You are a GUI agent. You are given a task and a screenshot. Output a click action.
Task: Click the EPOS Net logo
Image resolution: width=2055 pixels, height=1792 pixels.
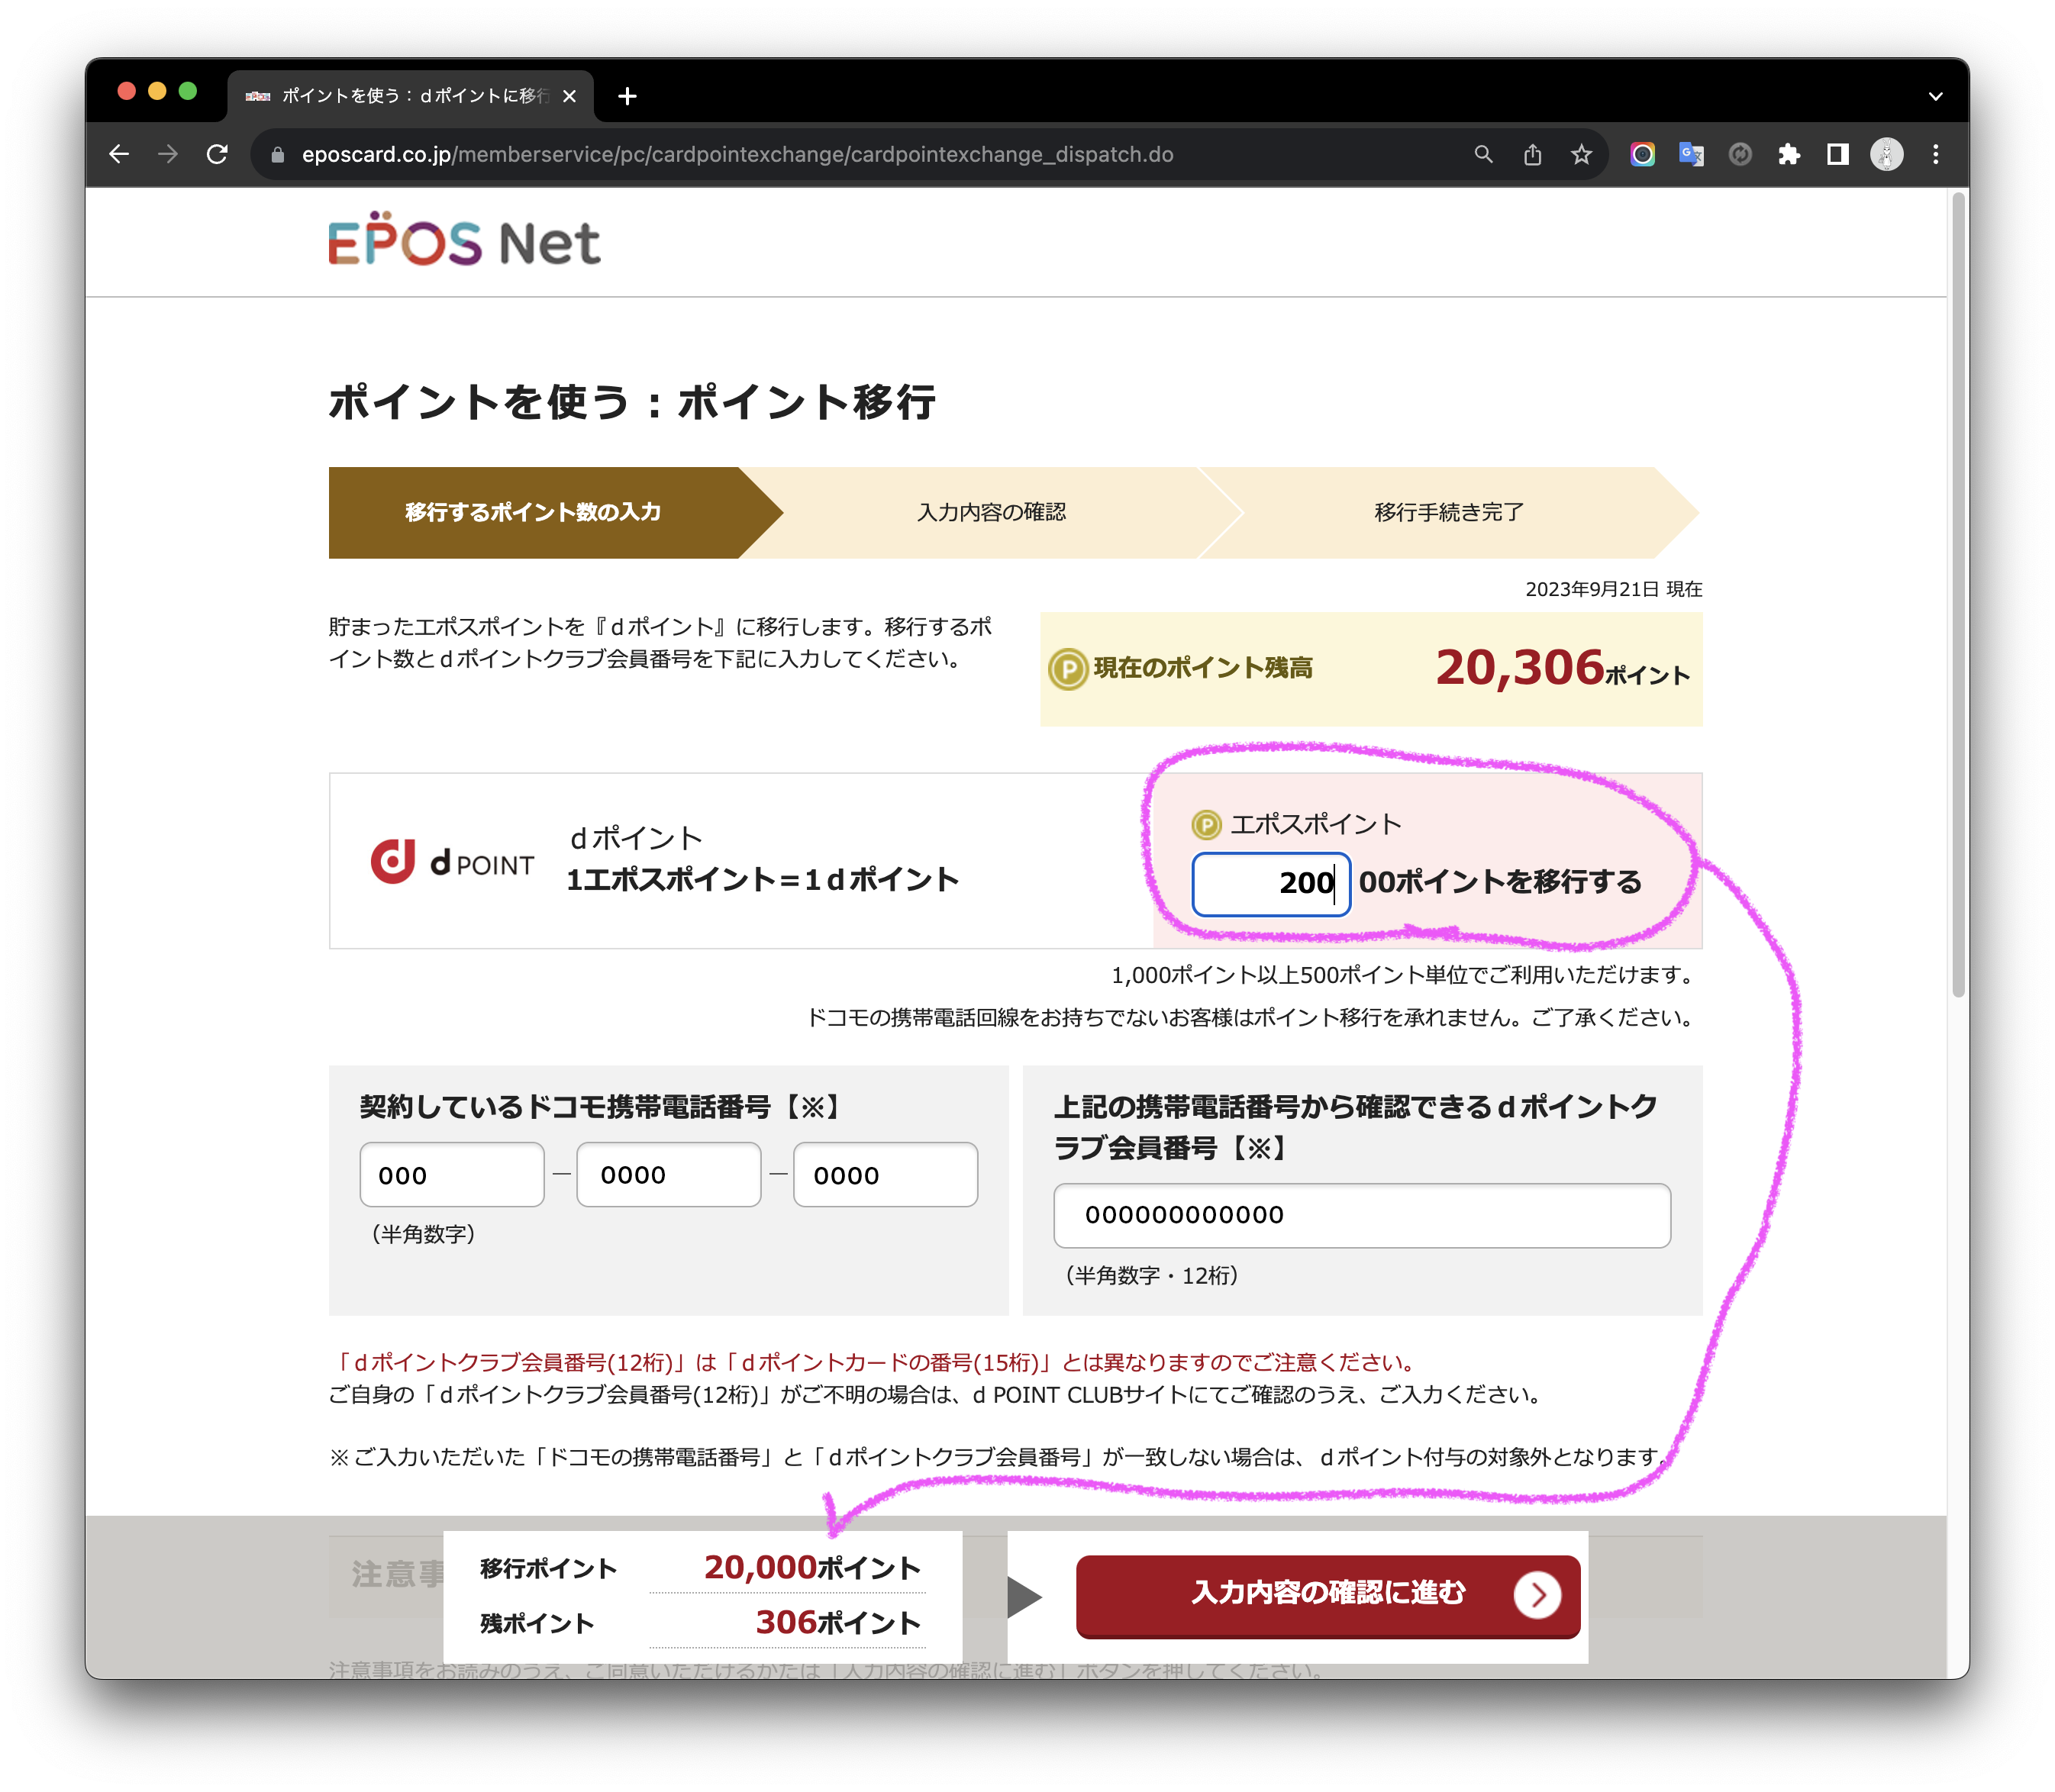tap(465, 240)
